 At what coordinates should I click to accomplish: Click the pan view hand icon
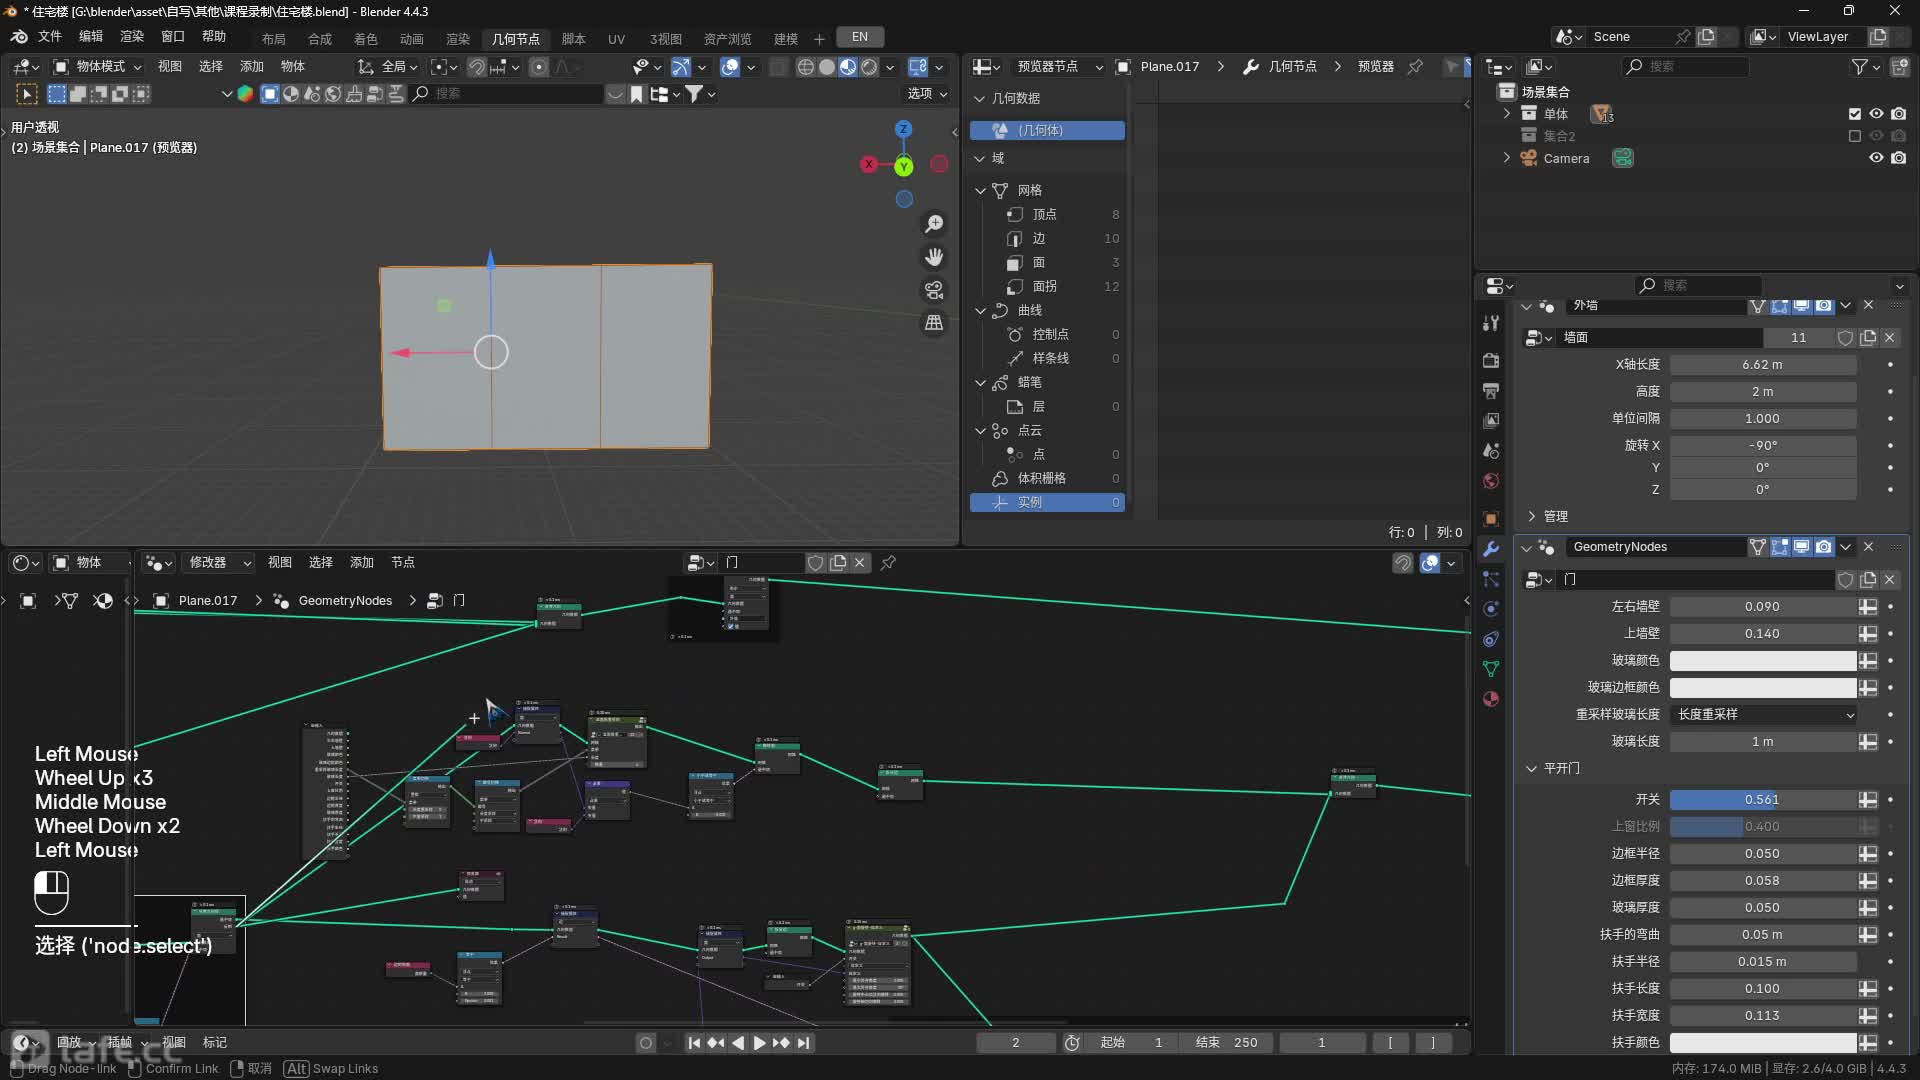pyautogui.click(x=934, y=257)
